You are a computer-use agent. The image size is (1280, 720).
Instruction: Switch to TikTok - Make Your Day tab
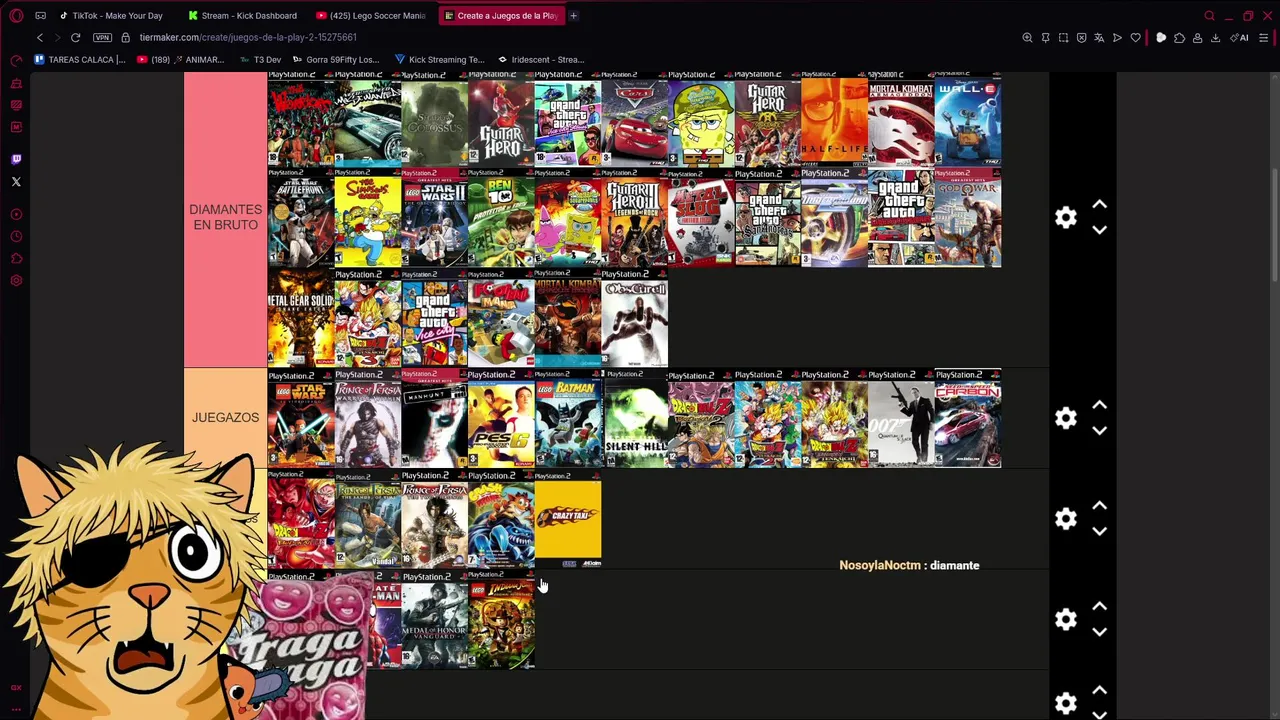point(111,16)
